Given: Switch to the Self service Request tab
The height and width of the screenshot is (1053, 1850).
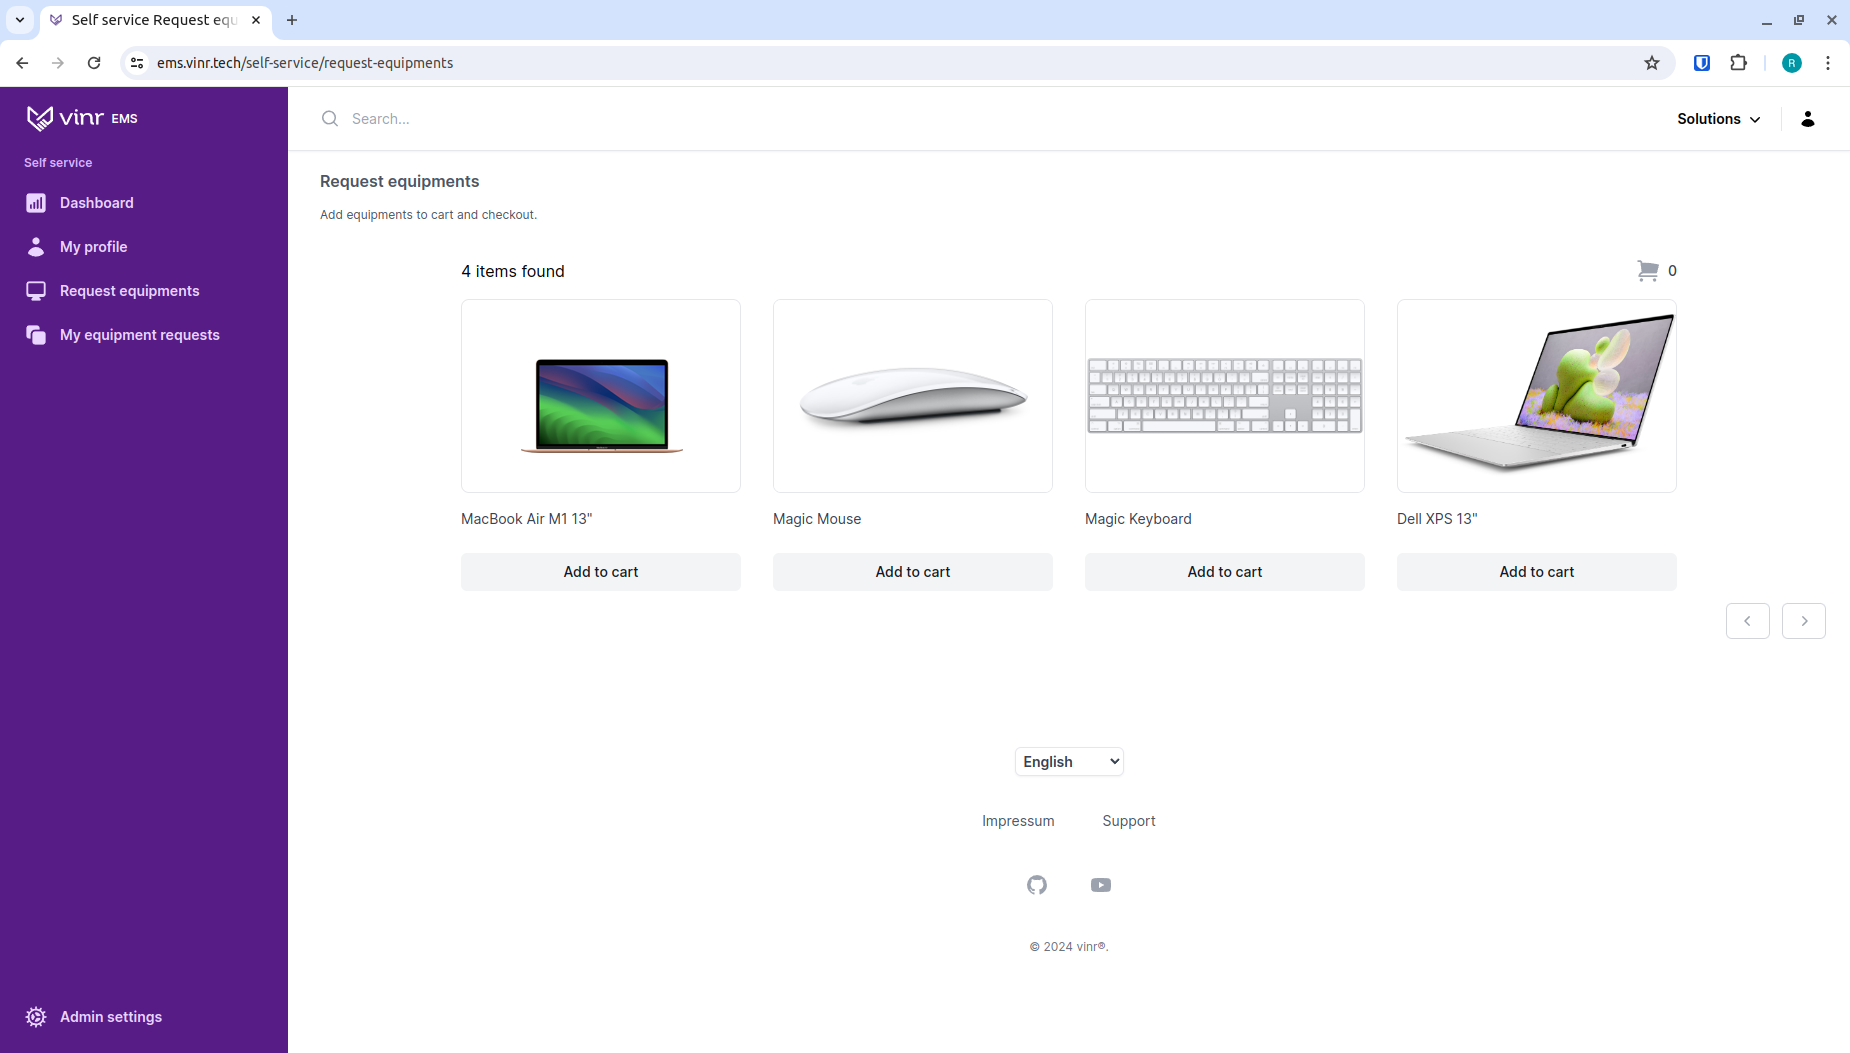Looking at the screenshot, I should (x=156, y=20).
